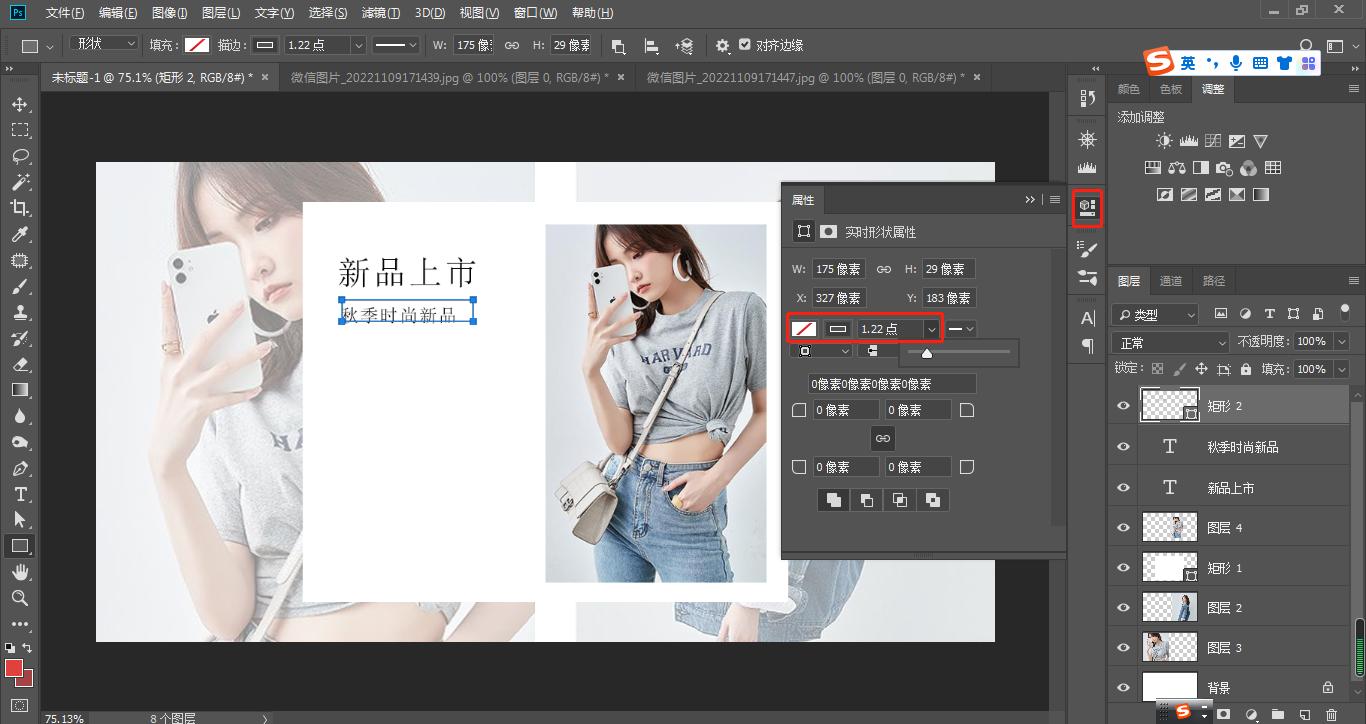Add a Brightness/Contrast adjustment layer
Screen dimensions: 1366x724
[1163, 141]
